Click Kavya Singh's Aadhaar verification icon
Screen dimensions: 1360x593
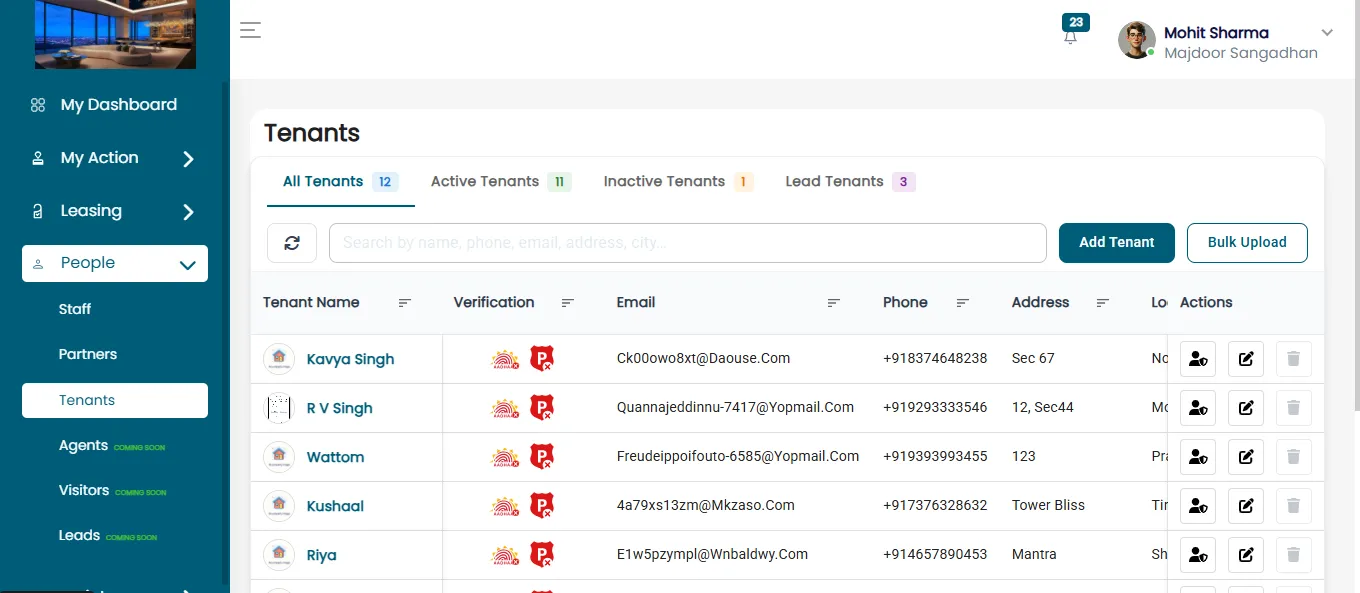[505, 359]
